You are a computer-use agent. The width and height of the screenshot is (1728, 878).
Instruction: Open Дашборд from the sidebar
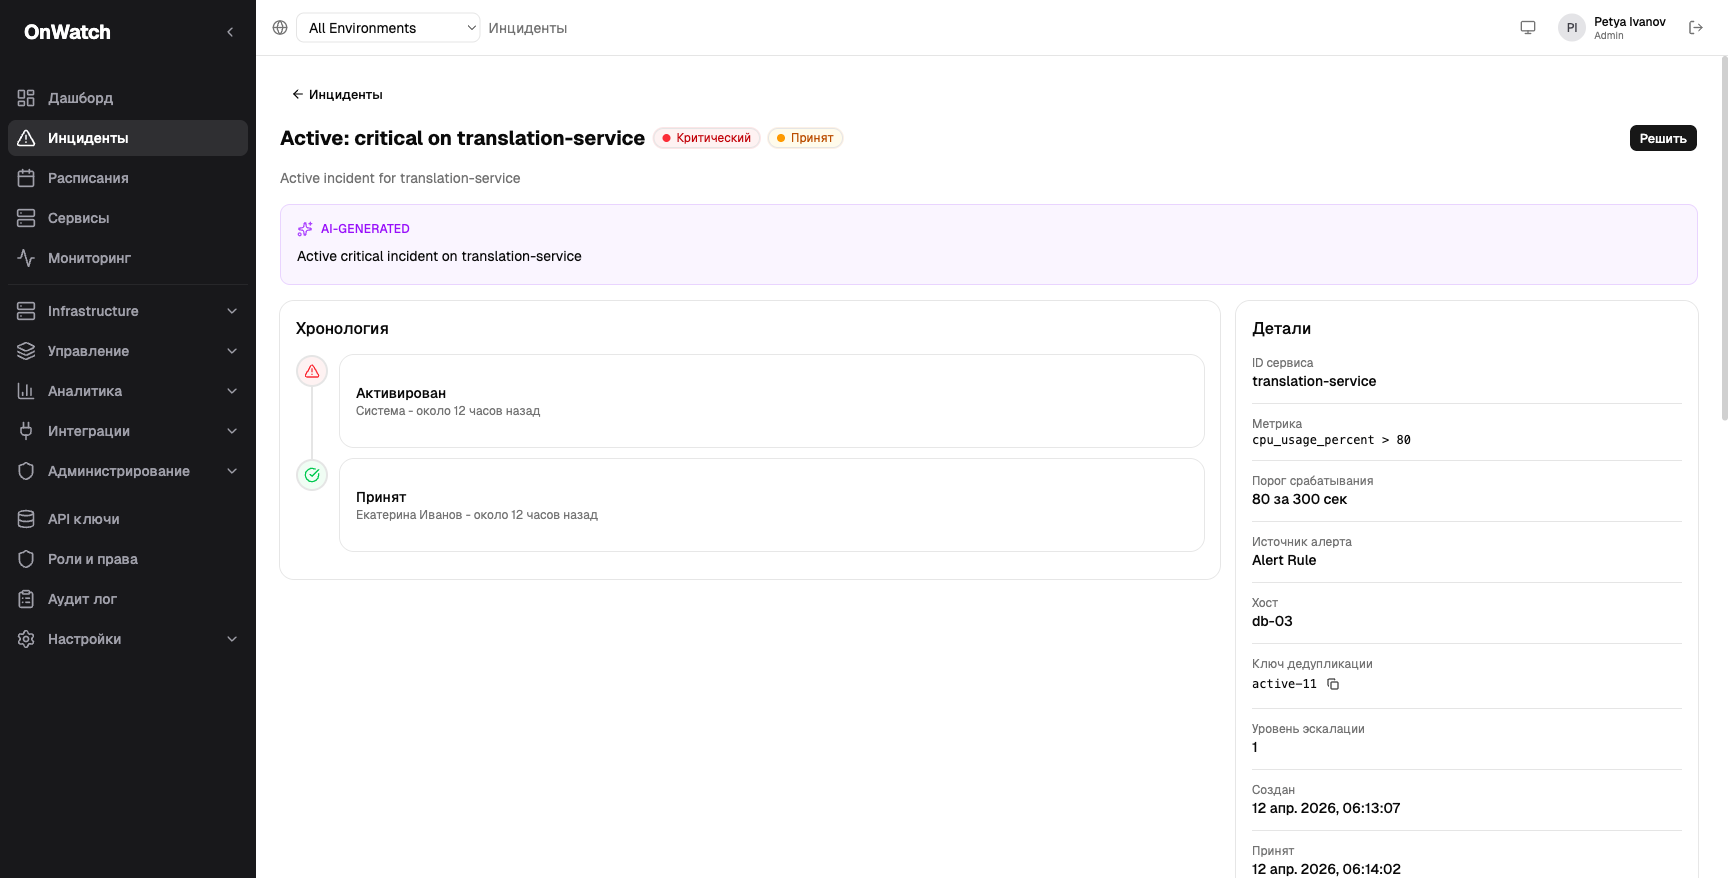[128, 98]
